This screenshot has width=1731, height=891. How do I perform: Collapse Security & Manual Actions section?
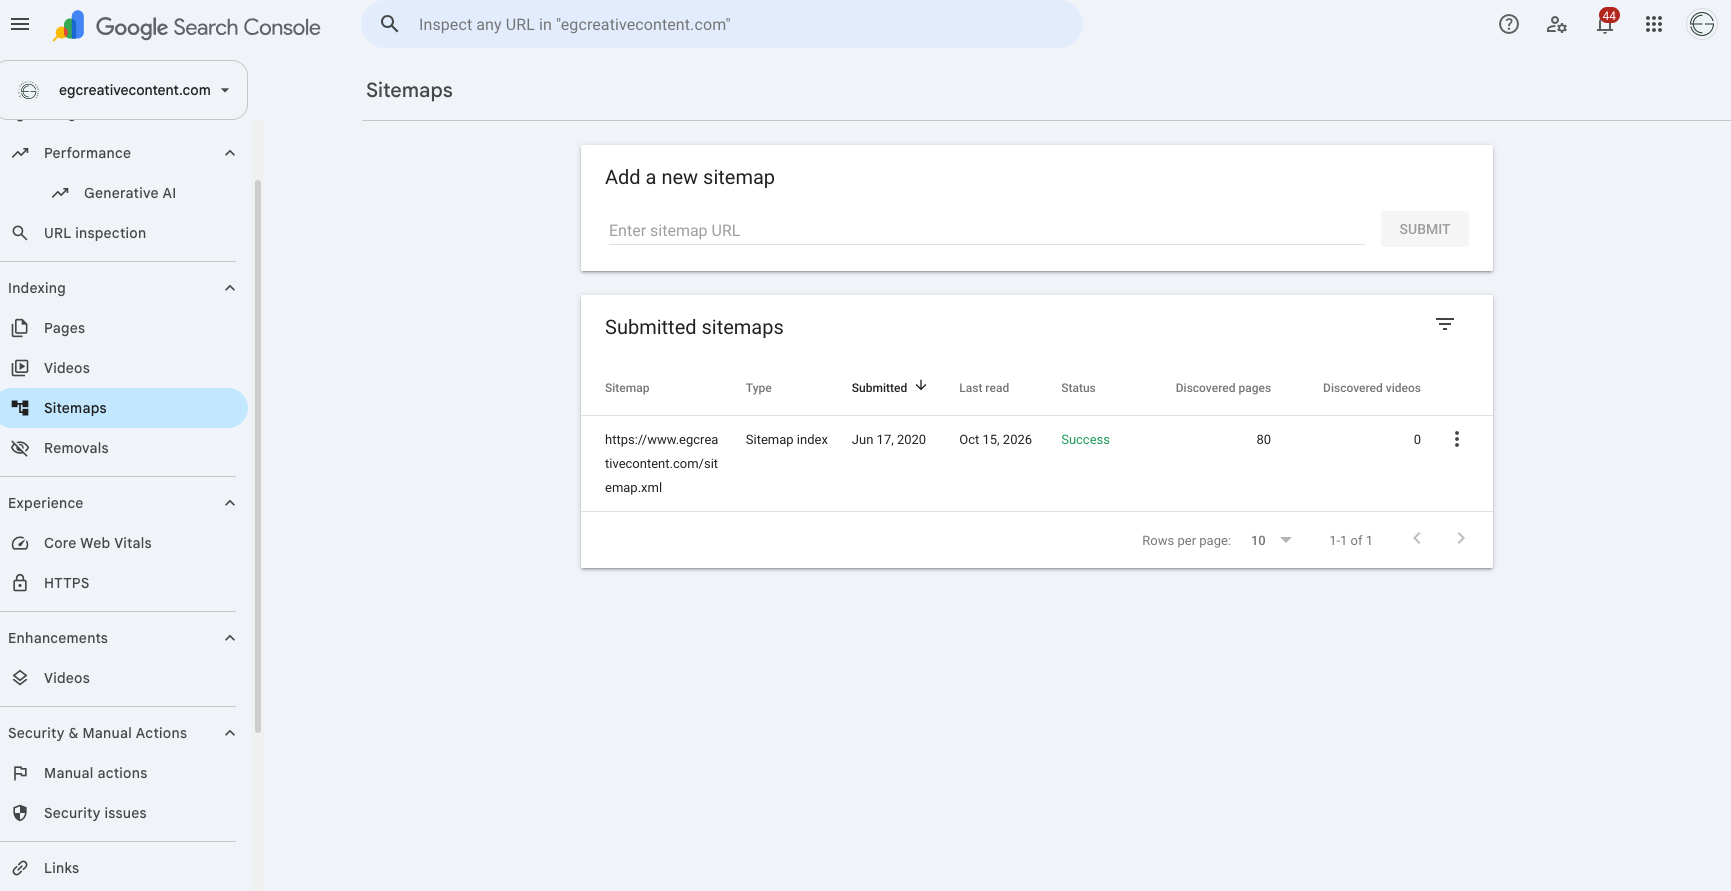[230, 733]
